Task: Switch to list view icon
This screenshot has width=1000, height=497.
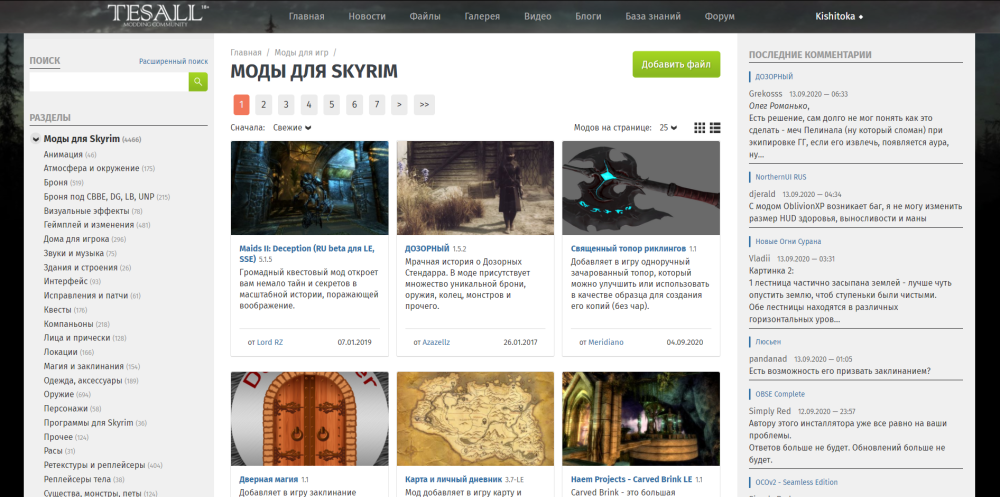Action: (715, 128)
